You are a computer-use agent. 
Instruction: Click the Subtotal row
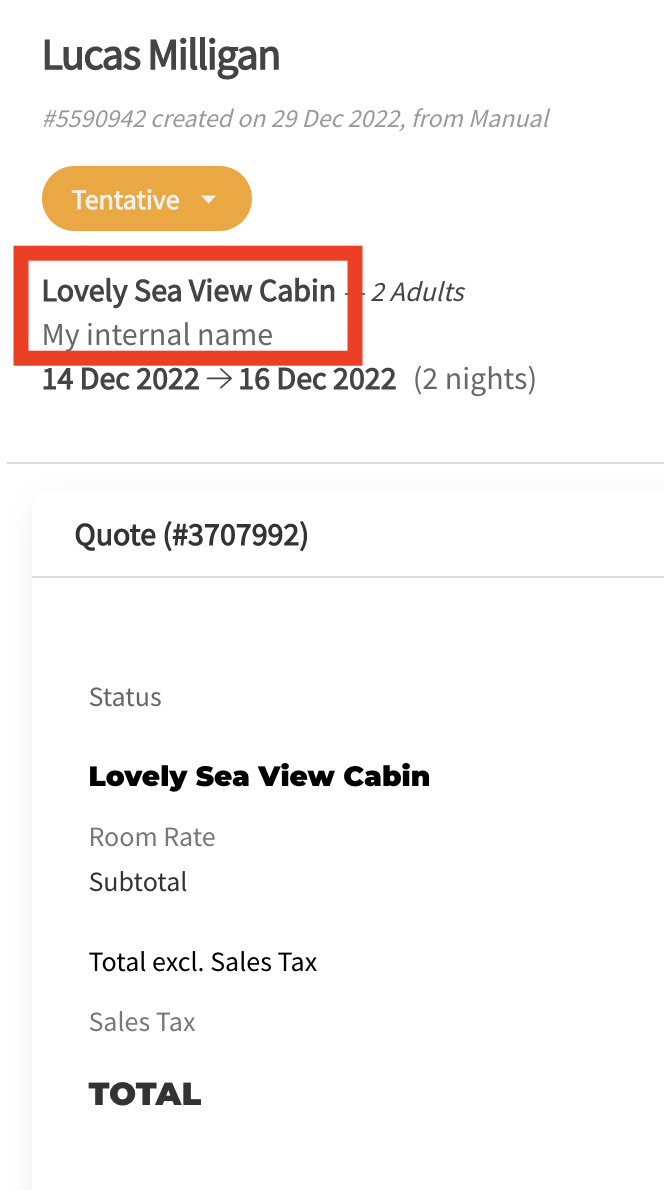pos(138,882)
